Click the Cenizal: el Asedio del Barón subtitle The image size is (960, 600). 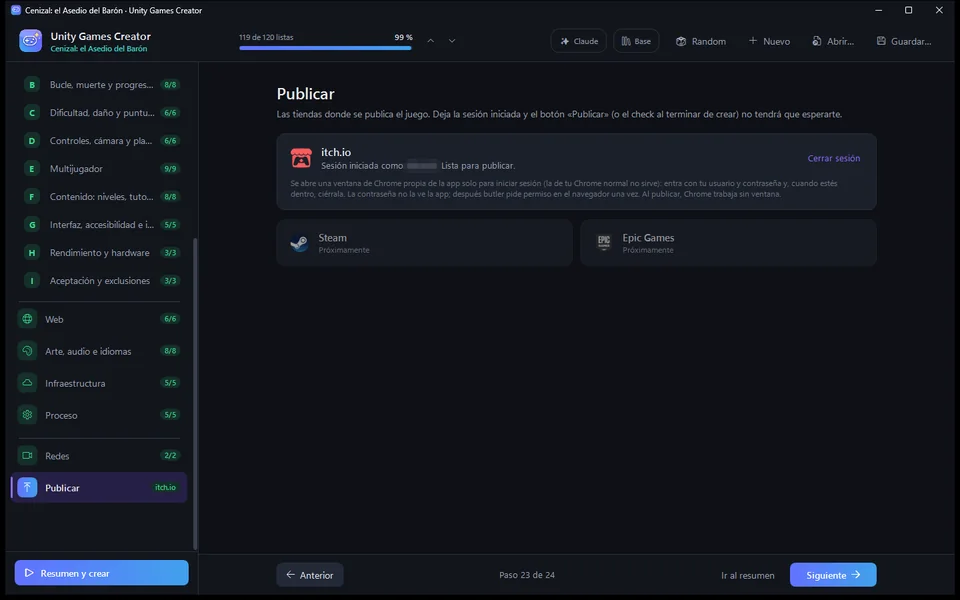(x=99, y=49)
